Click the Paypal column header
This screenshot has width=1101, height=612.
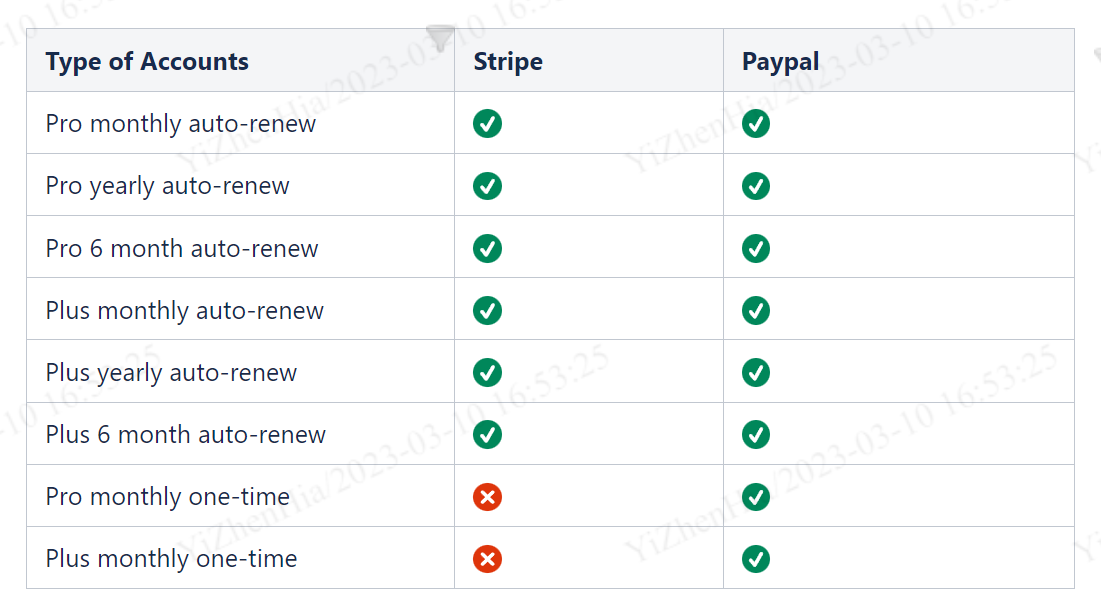tap(780, 62)
